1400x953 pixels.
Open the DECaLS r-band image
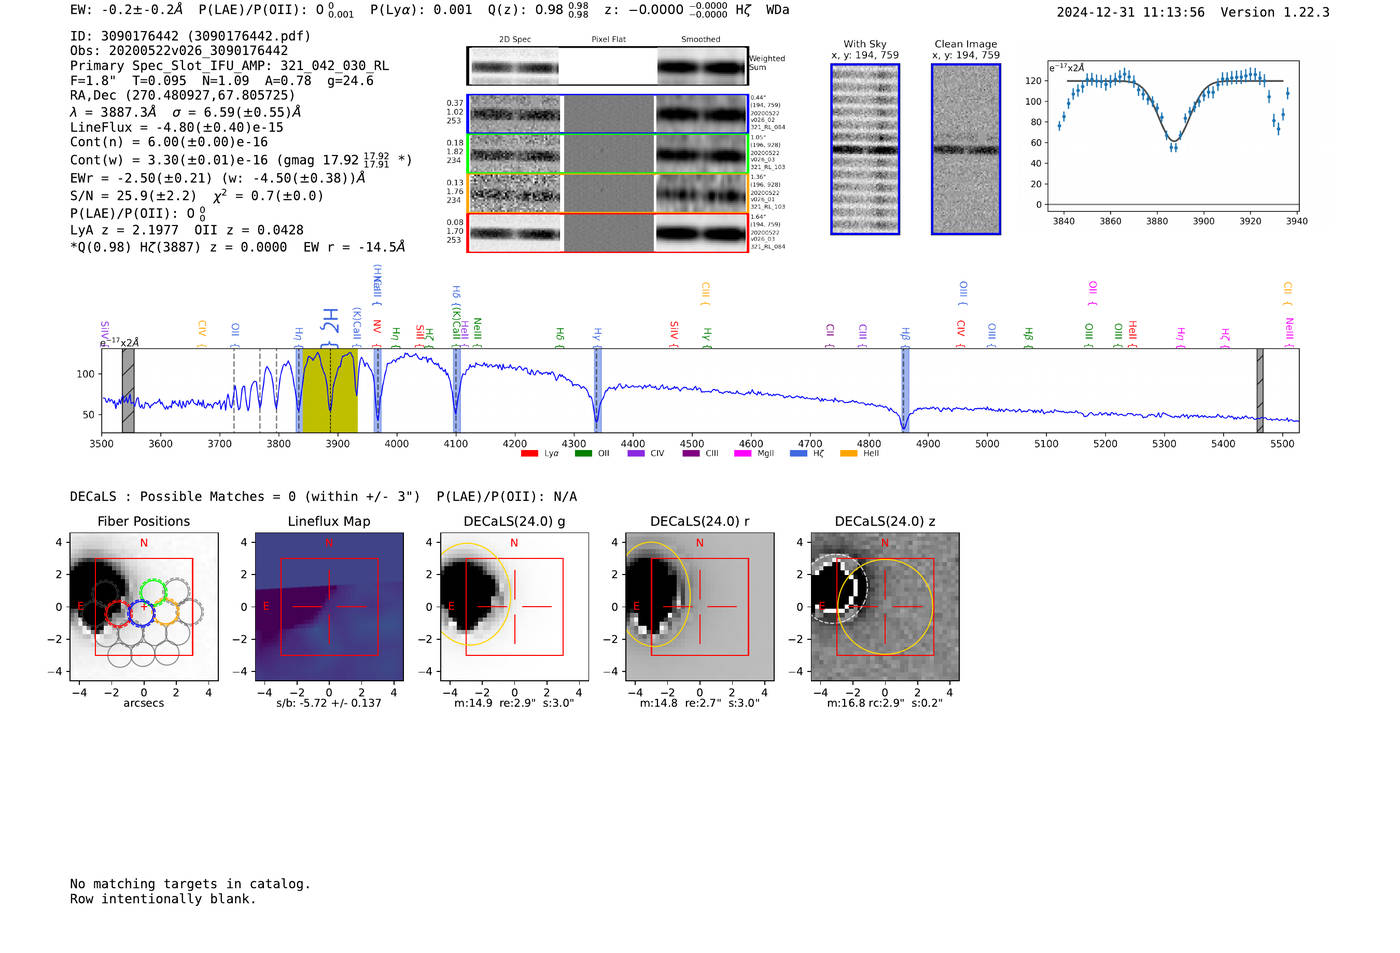(x=700, y=607)
